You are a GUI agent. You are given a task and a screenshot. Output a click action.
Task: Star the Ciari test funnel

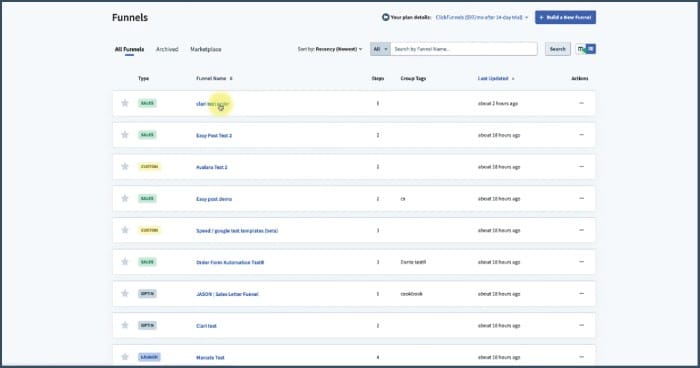pos(125,325)
